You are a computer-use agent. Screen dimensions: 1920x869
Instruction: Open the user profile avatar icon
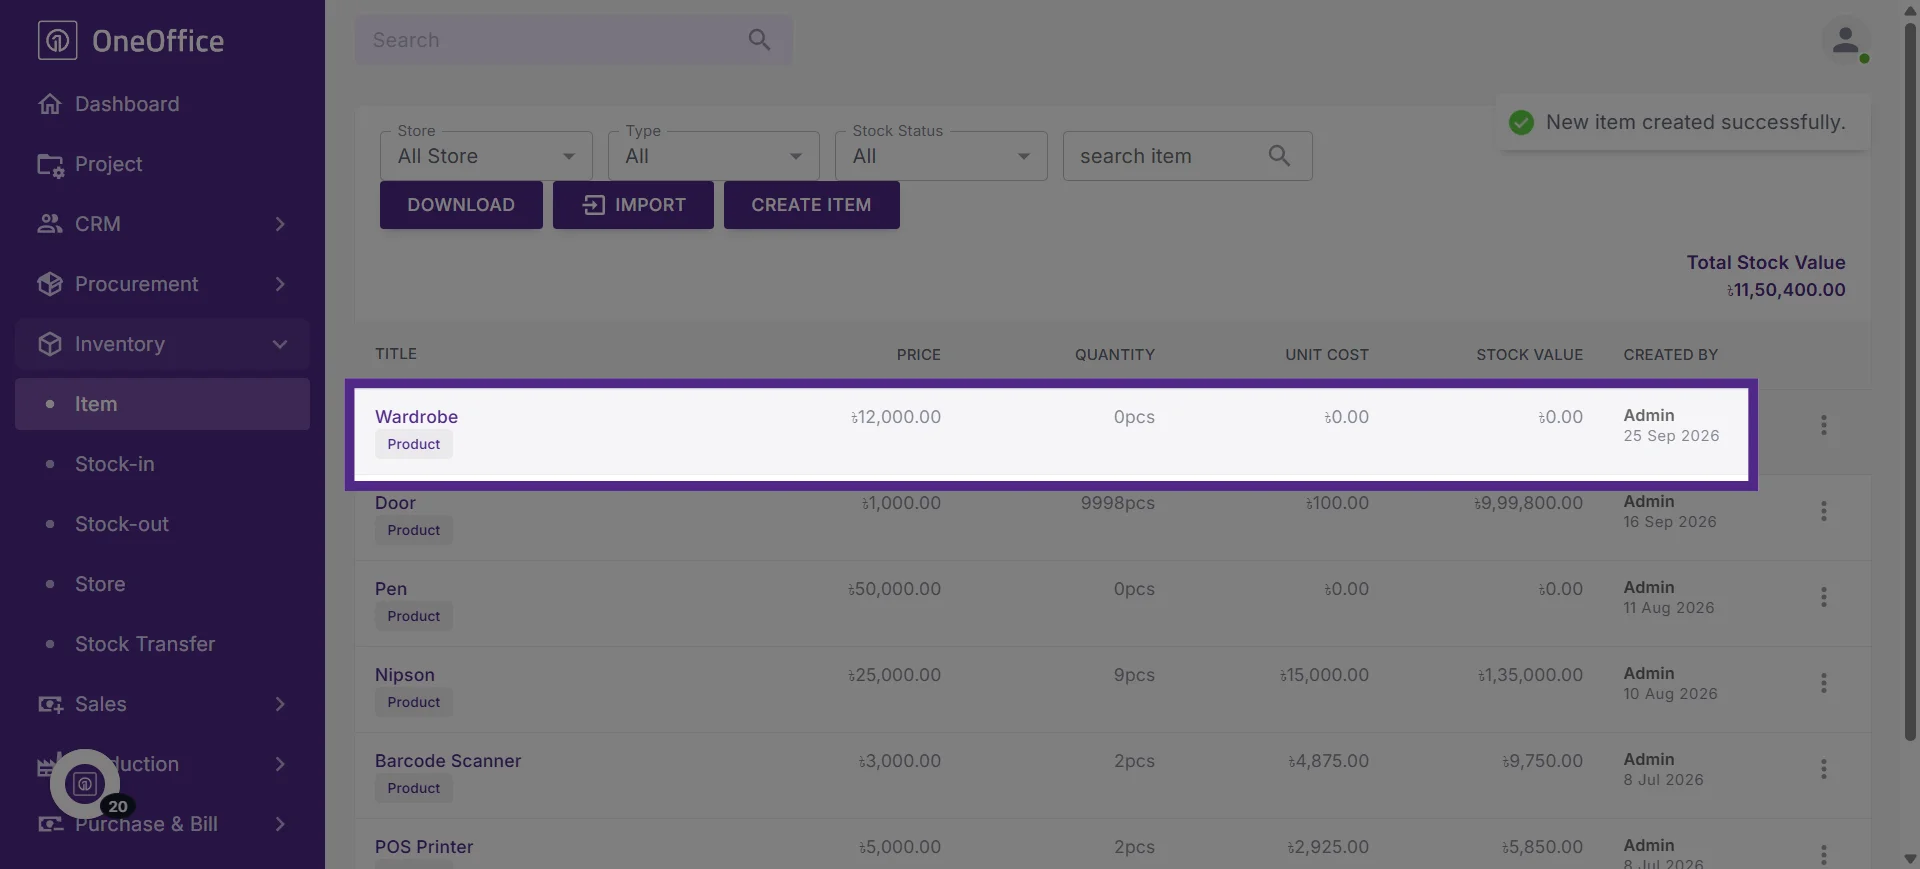pyautogui.click(x=1845, y=41)
